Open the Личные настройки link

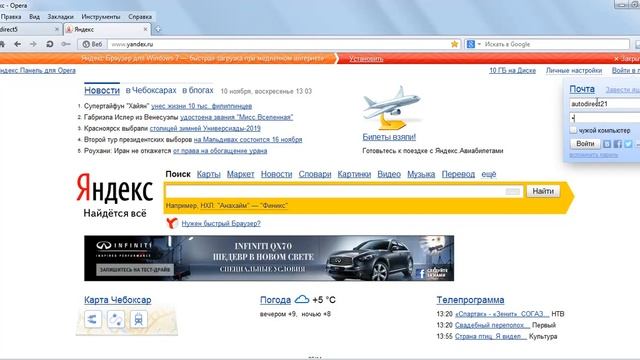pyautogui.click(x=573, y=70)
